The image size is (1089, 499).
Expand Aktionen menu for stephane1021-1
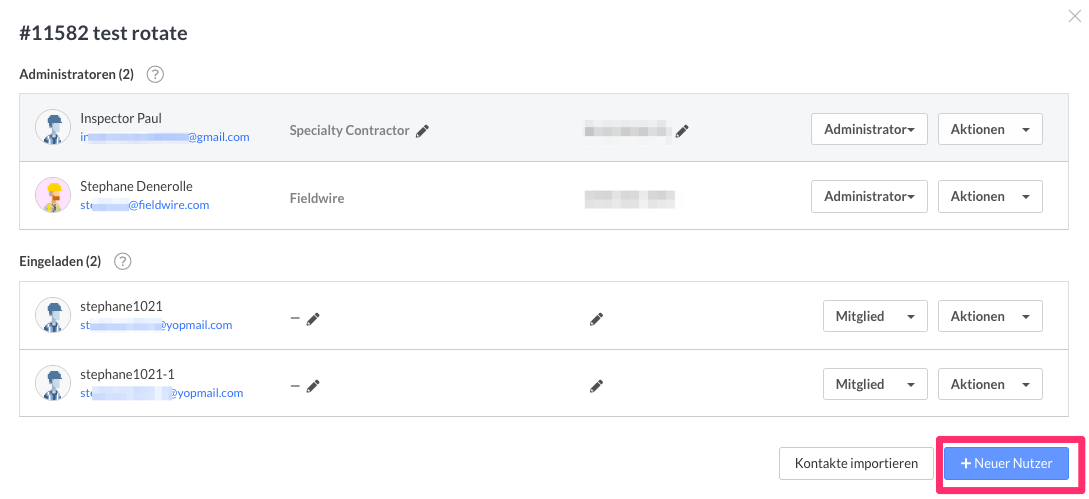[989, 384]
